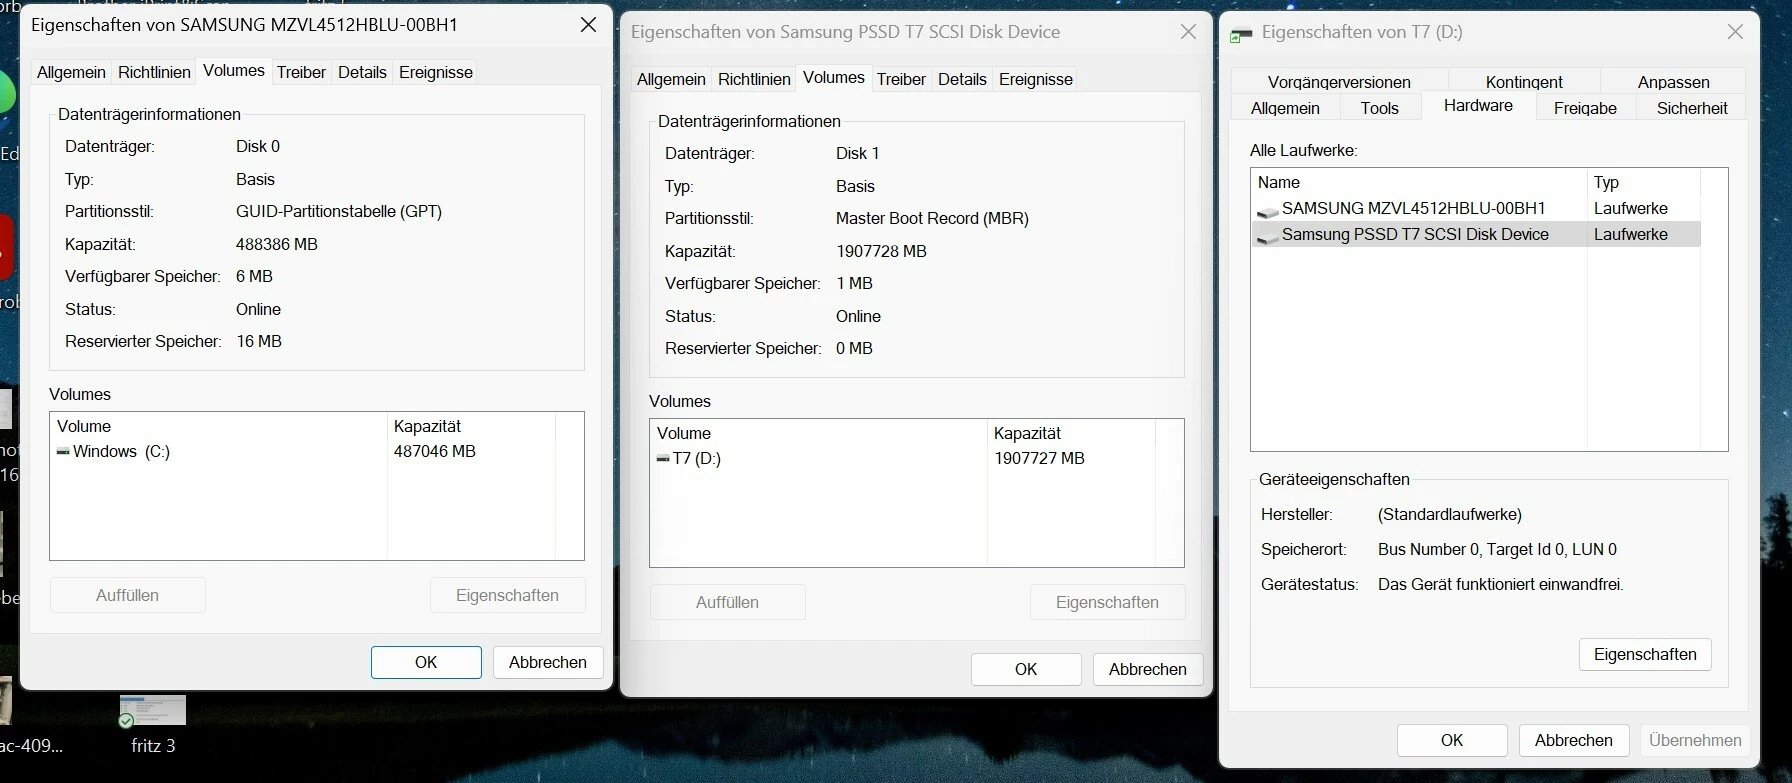Screen dimensions: 1792x783
Task: Click the SAMSUNG MZVL4512HBLU-00BH1 drive icon in Alle Laufwerke
Action: tap(1268, 210)
